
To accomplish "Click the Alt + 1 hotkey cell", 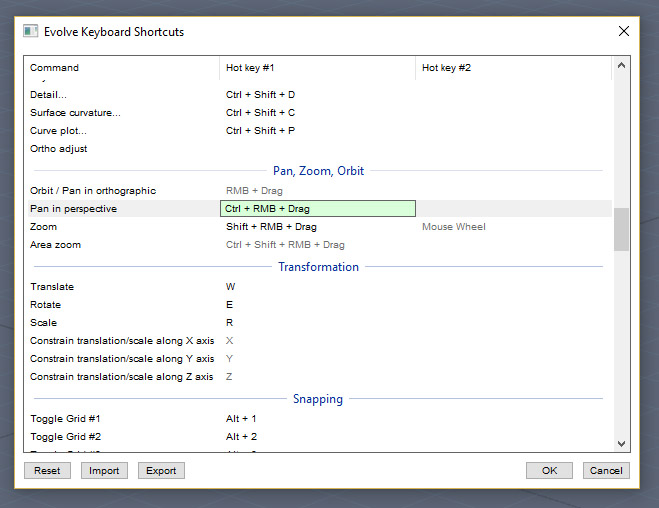I will coord(241,419).
